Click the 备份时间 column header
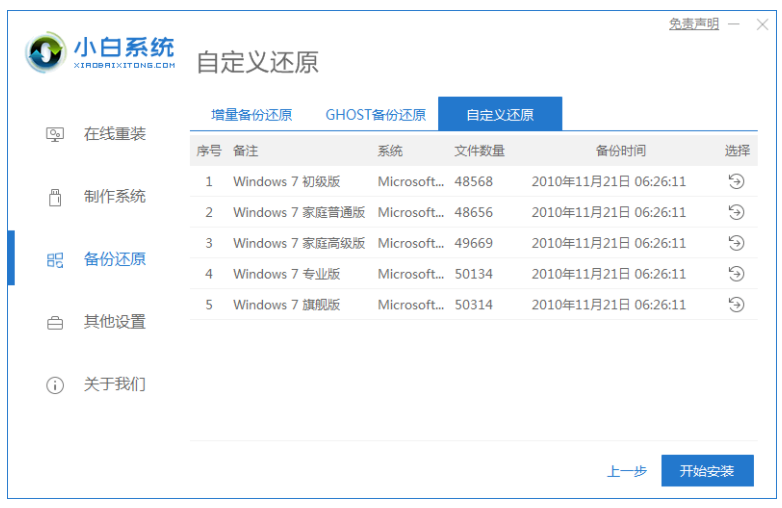 [620, 151]
